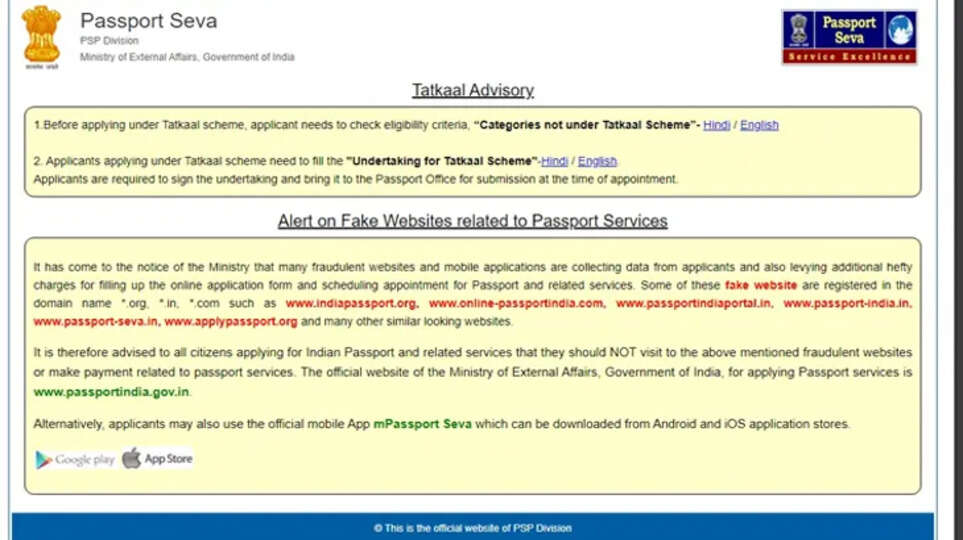Click the Passport Seva title text

tap(149, 21)
